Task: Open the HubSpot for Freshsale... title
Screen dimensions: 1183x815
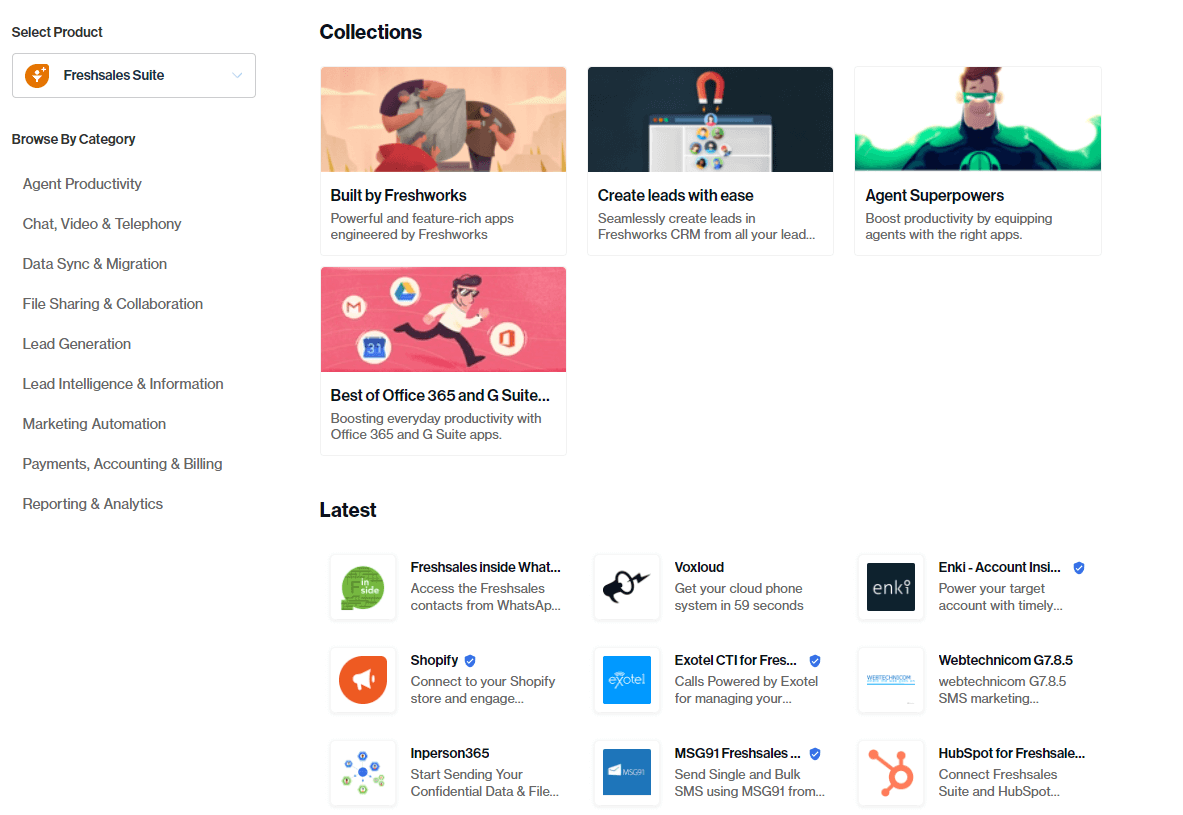Action: [x=1012, y=753]
